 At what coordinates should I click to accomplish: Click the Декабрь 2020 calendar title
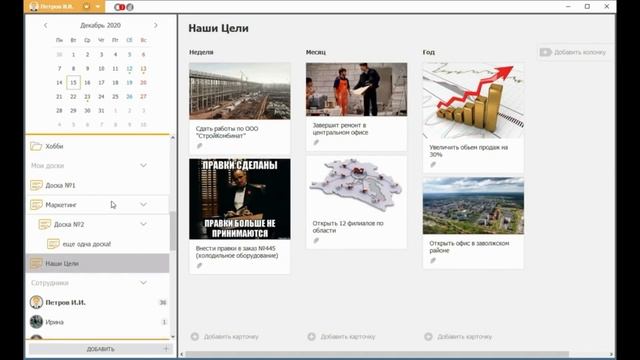click(100, 25)
